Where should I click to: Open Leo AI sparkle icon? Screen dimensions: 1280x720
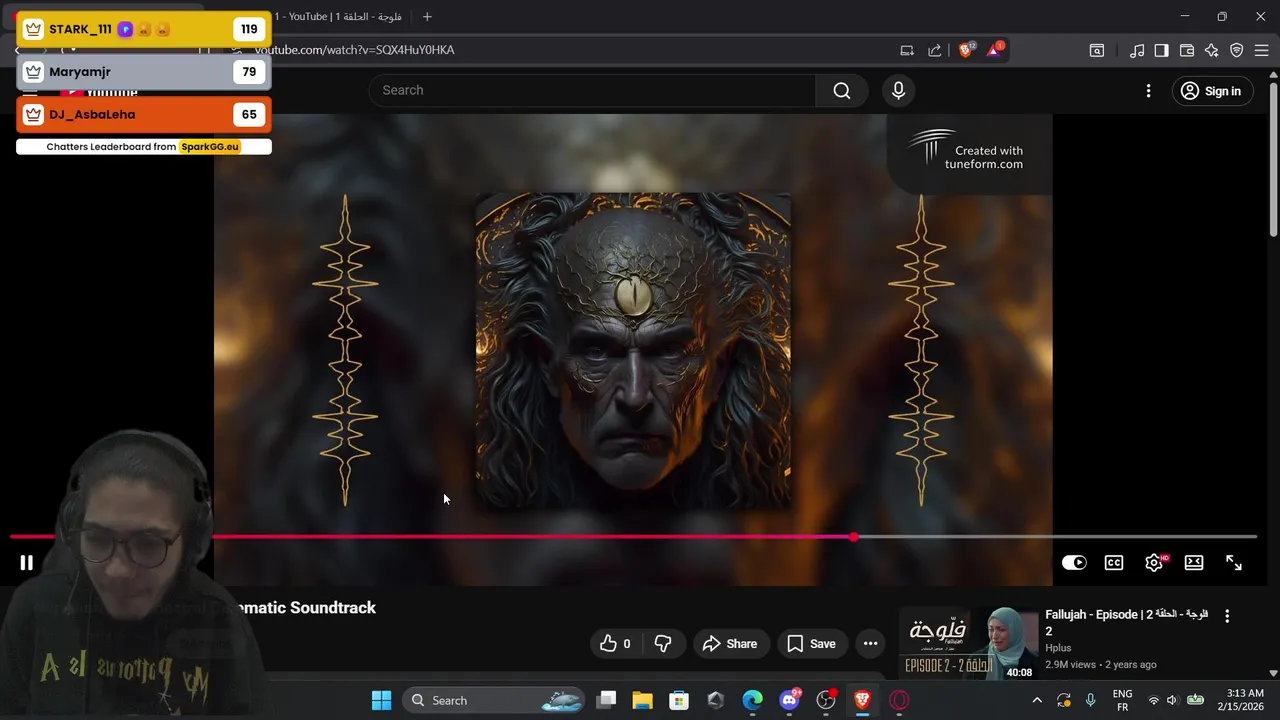(x=1211, y=50)
